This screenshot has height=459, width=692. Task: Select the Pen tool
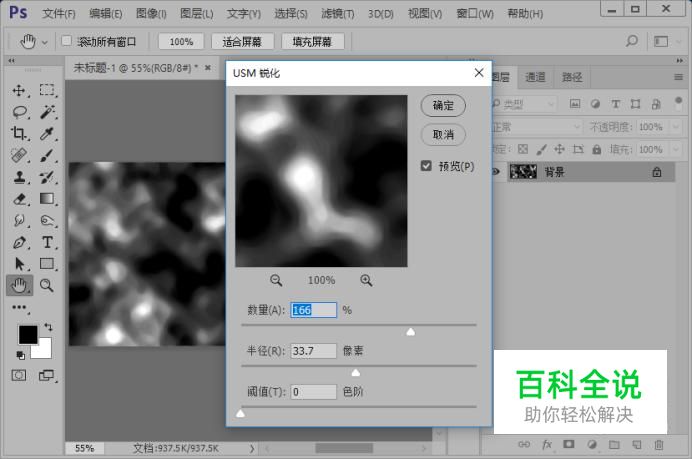19,242
